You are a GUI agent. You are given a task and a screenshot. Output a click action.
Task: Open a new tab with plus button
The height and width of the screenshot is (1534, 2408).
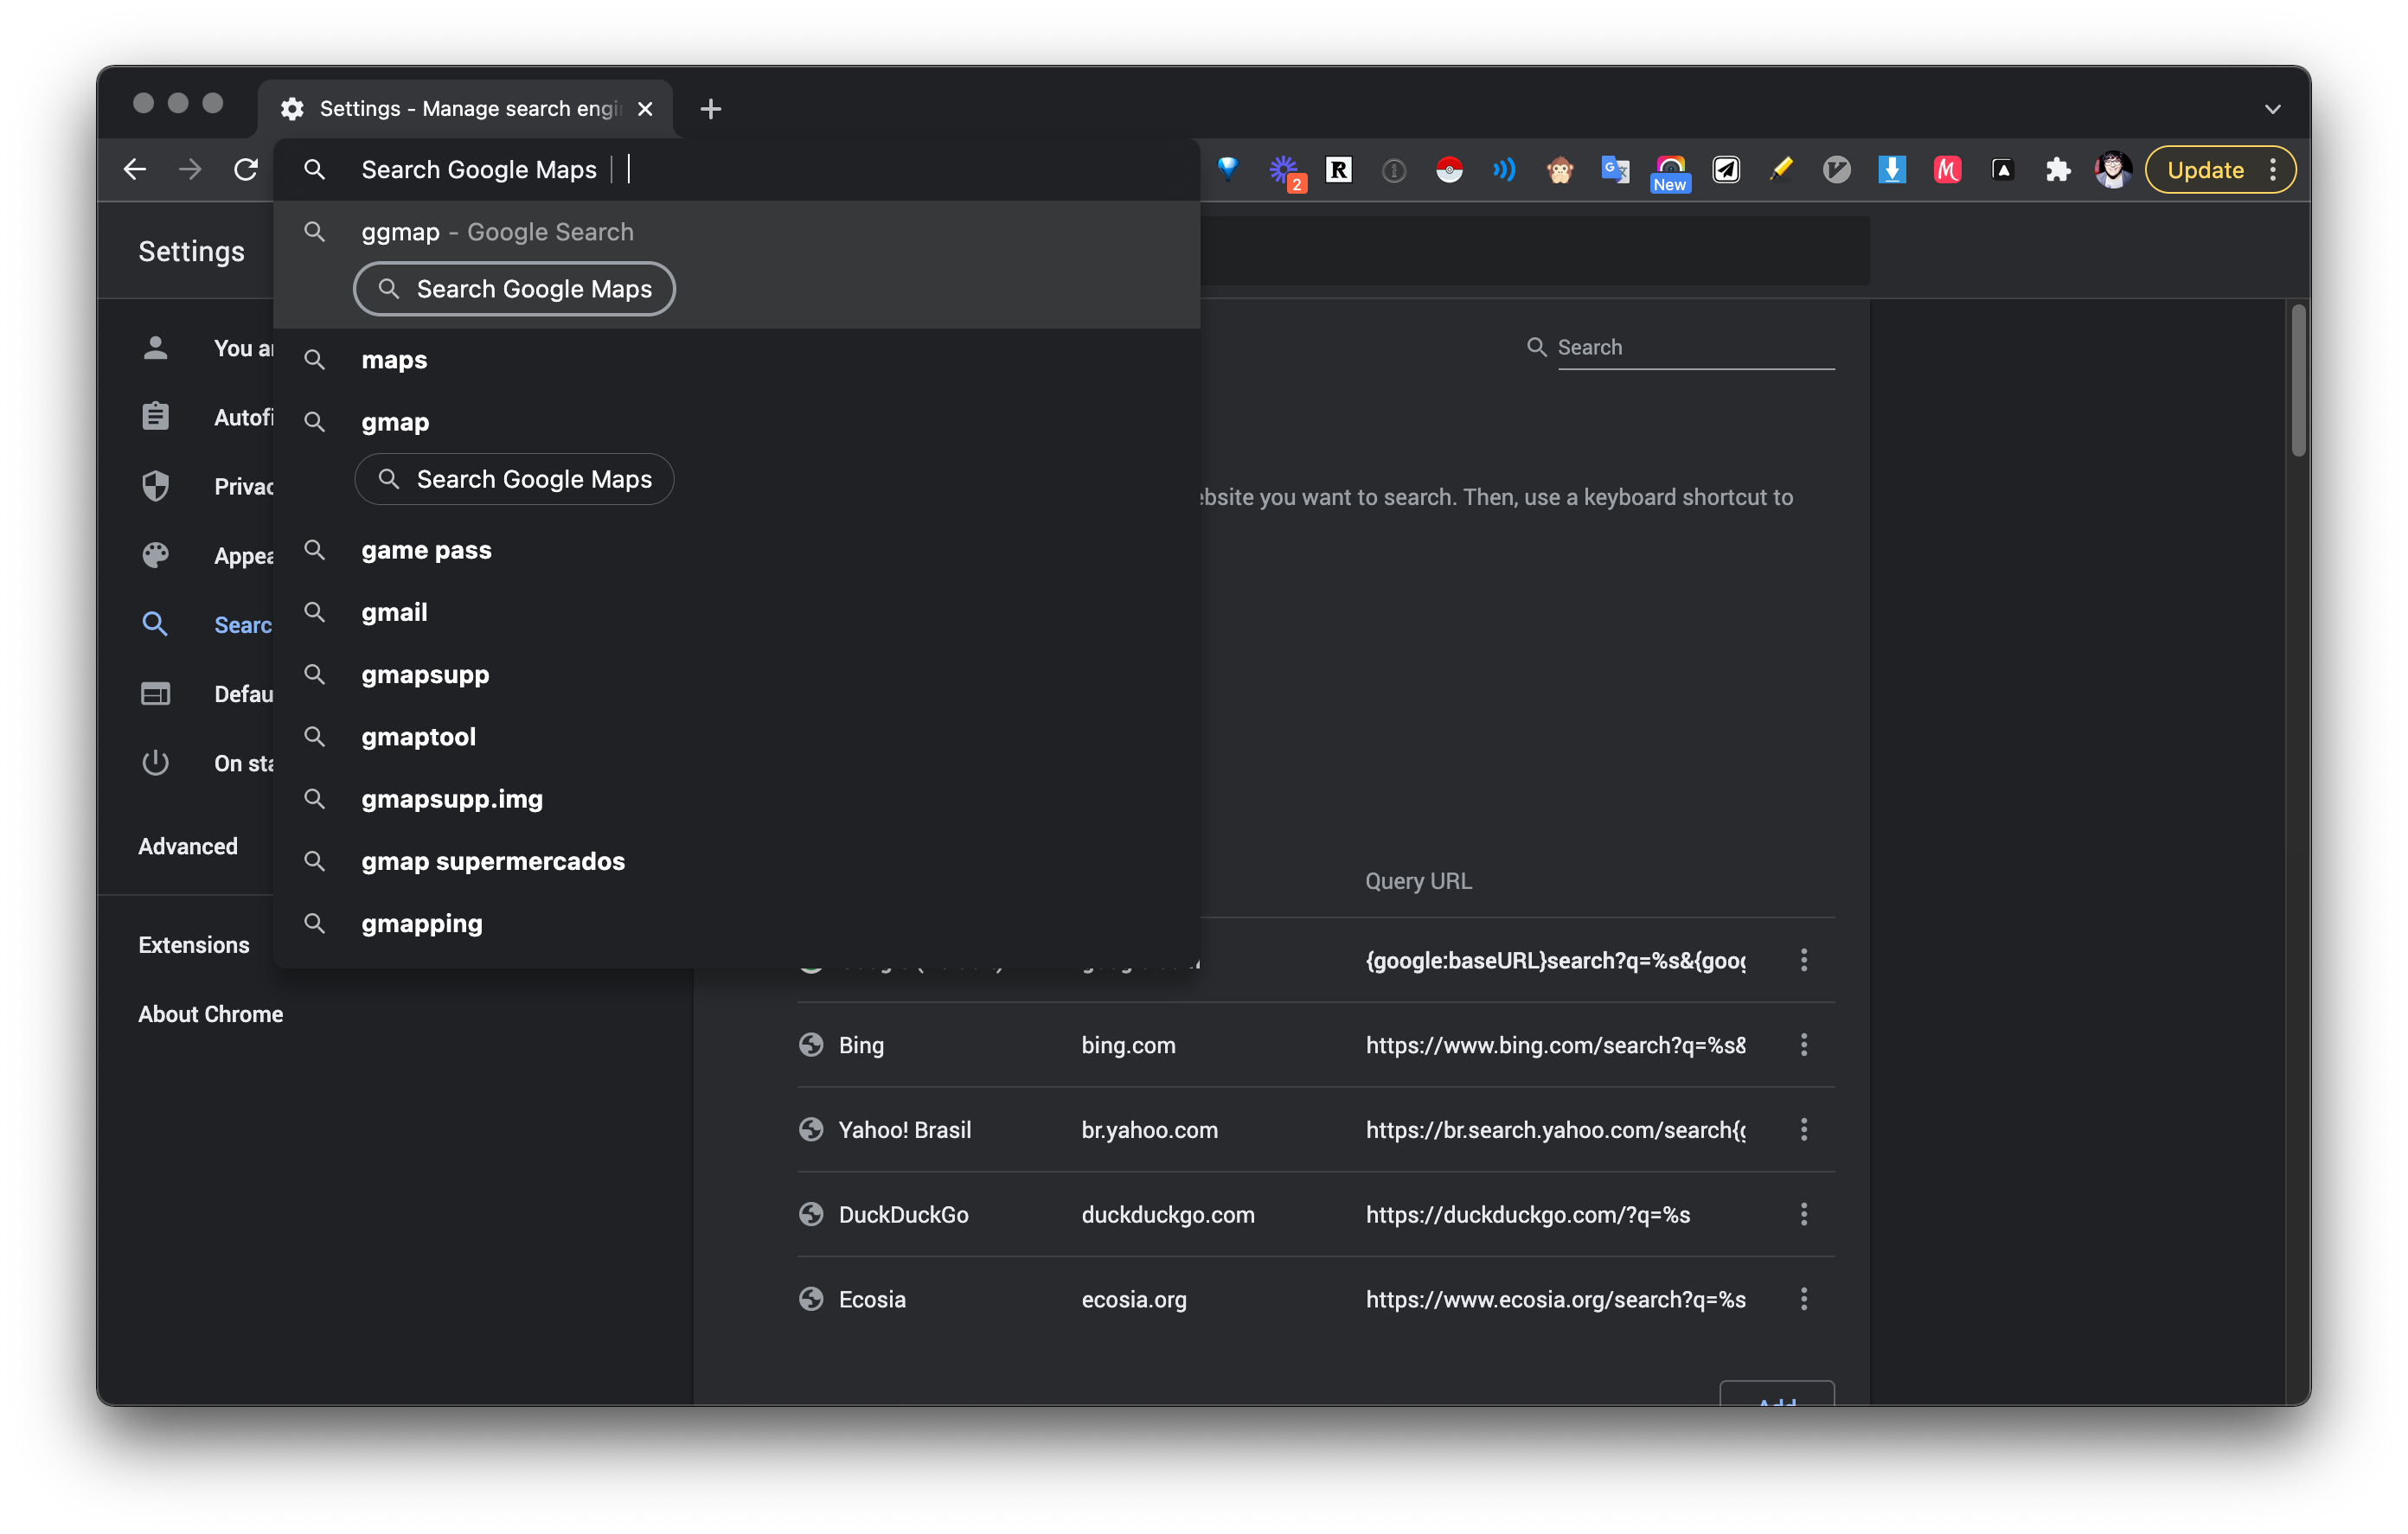pyautogui.click(x=710, y=109)
